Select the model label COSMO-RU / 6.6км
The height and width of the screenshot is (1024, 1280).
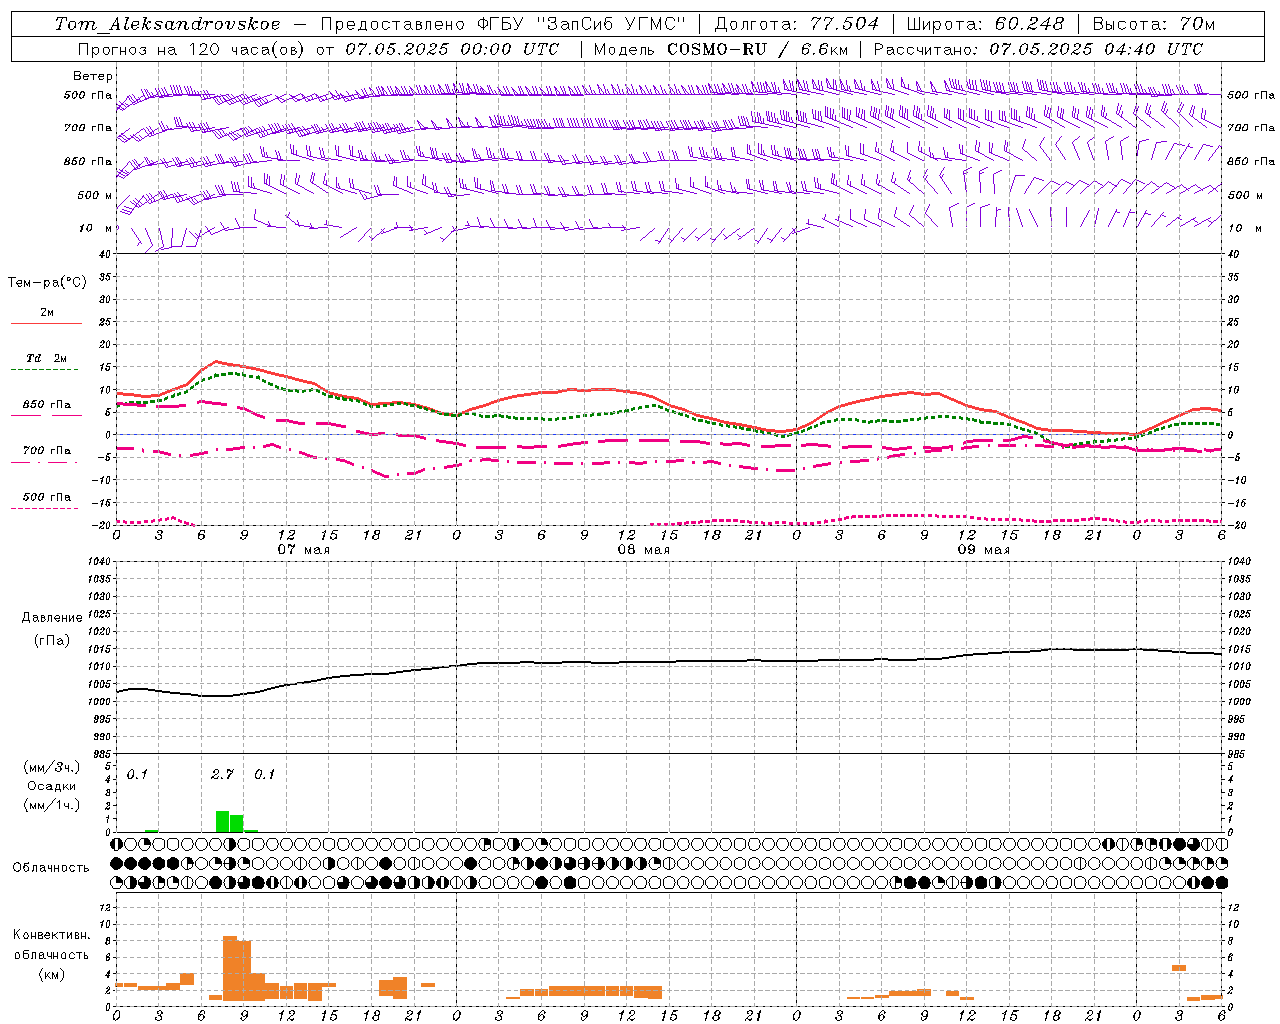point(759,49)
